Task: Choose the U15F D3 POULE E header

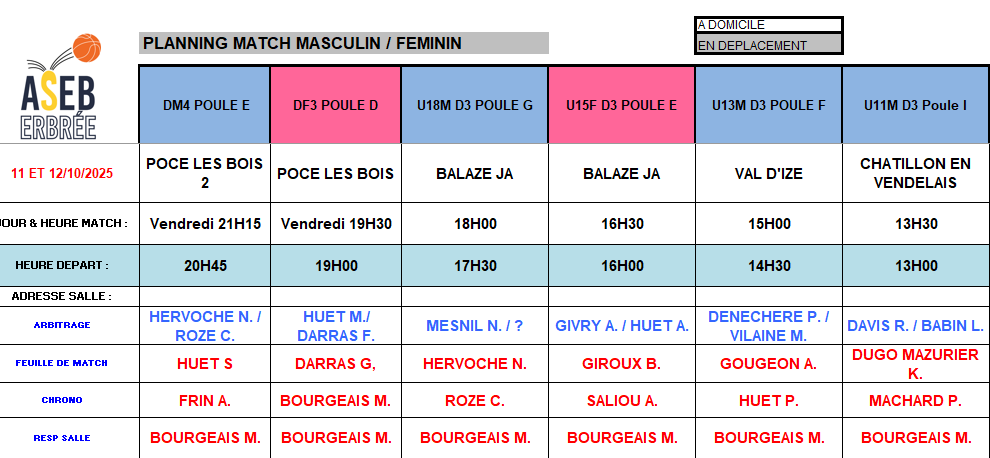Action: pos(621,105)
